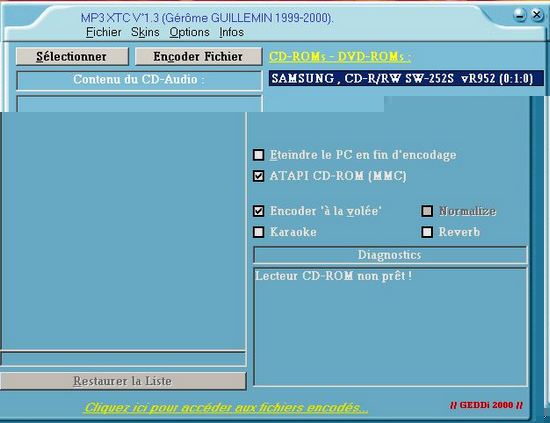Viewport: 550px width, 423px height.
Task: Click inside the Diagnostics message area
Action: point(390,327)
